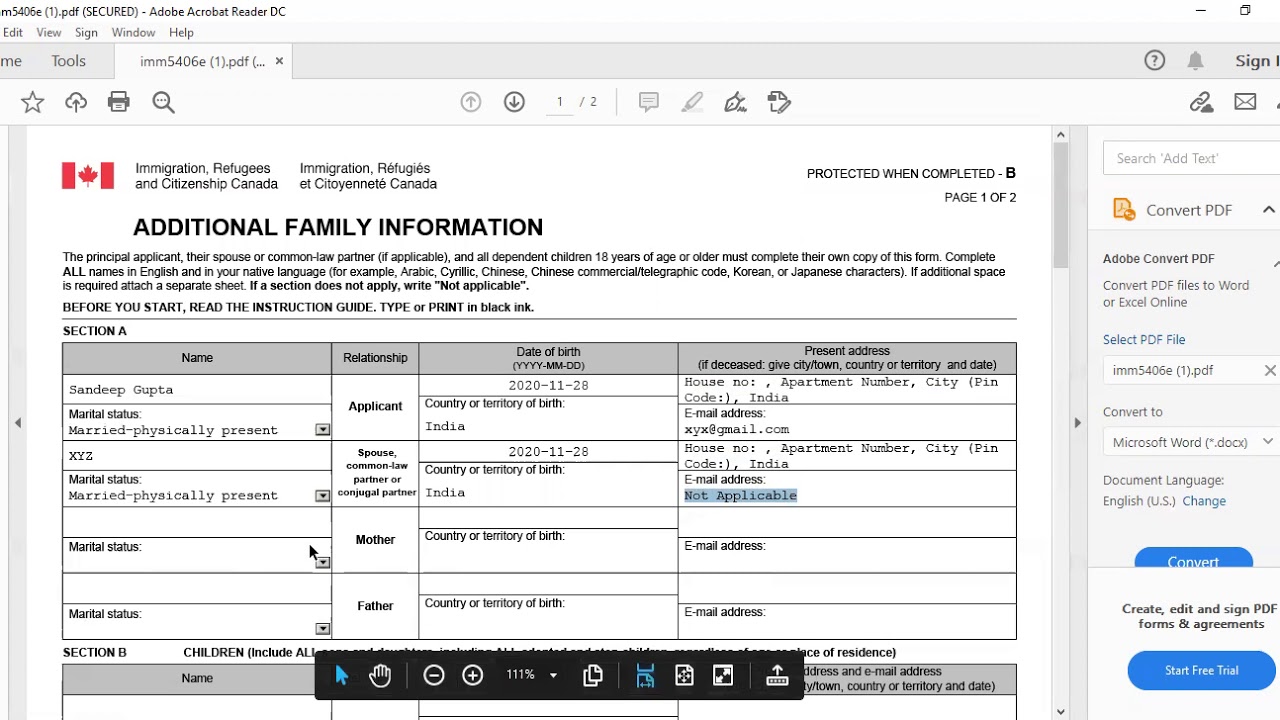This screenshot has height=720, width=1280.
Task: Remove the selected imm5406e (1).pdf file
Action: pos(1270,370)
